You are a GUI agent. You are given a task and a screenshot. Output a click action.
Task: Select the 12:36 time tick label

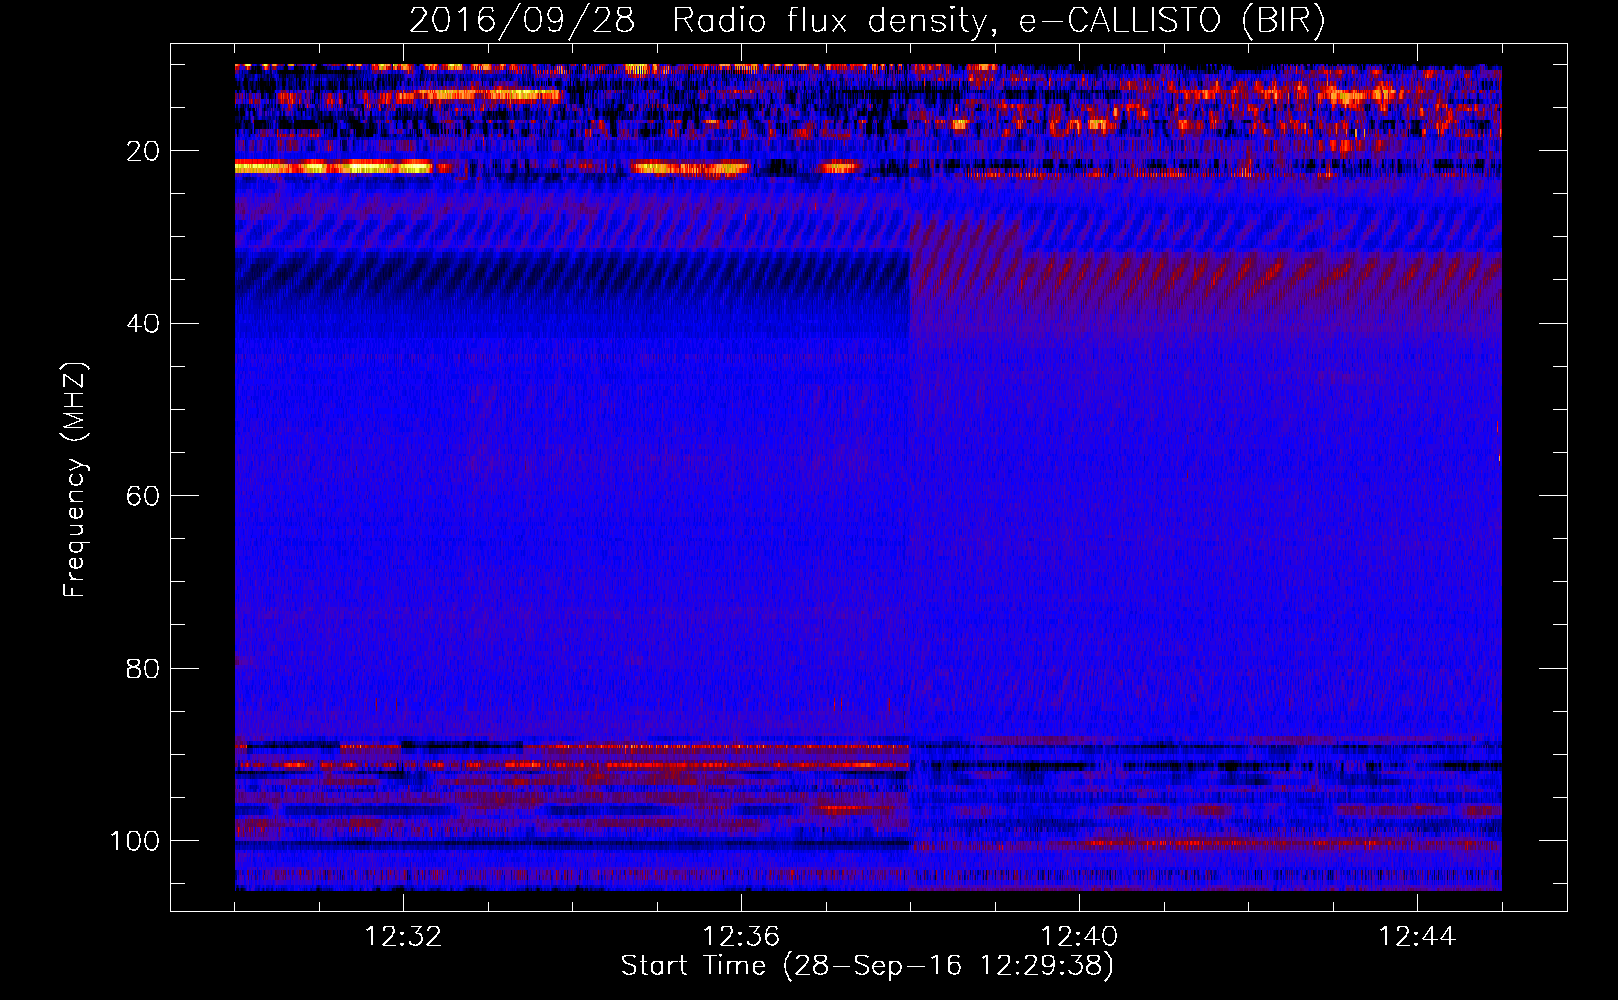click(741, 936)
